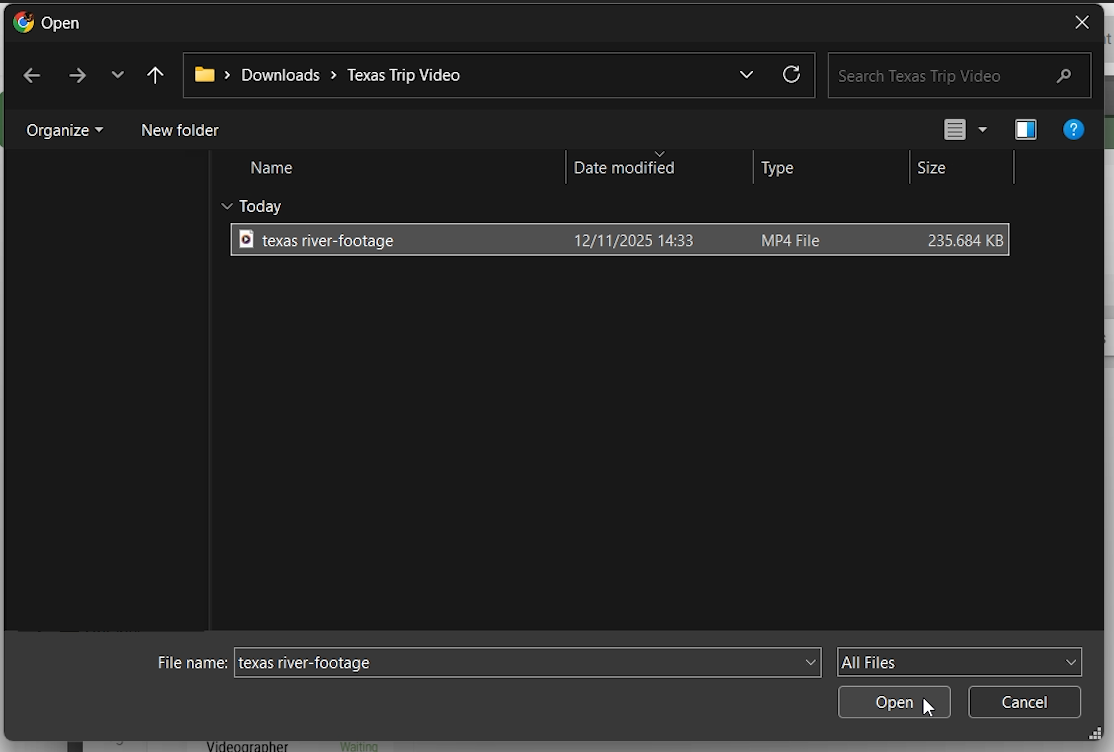
Task: Expand the address bar history dropdown
Action: click(746, 75)
